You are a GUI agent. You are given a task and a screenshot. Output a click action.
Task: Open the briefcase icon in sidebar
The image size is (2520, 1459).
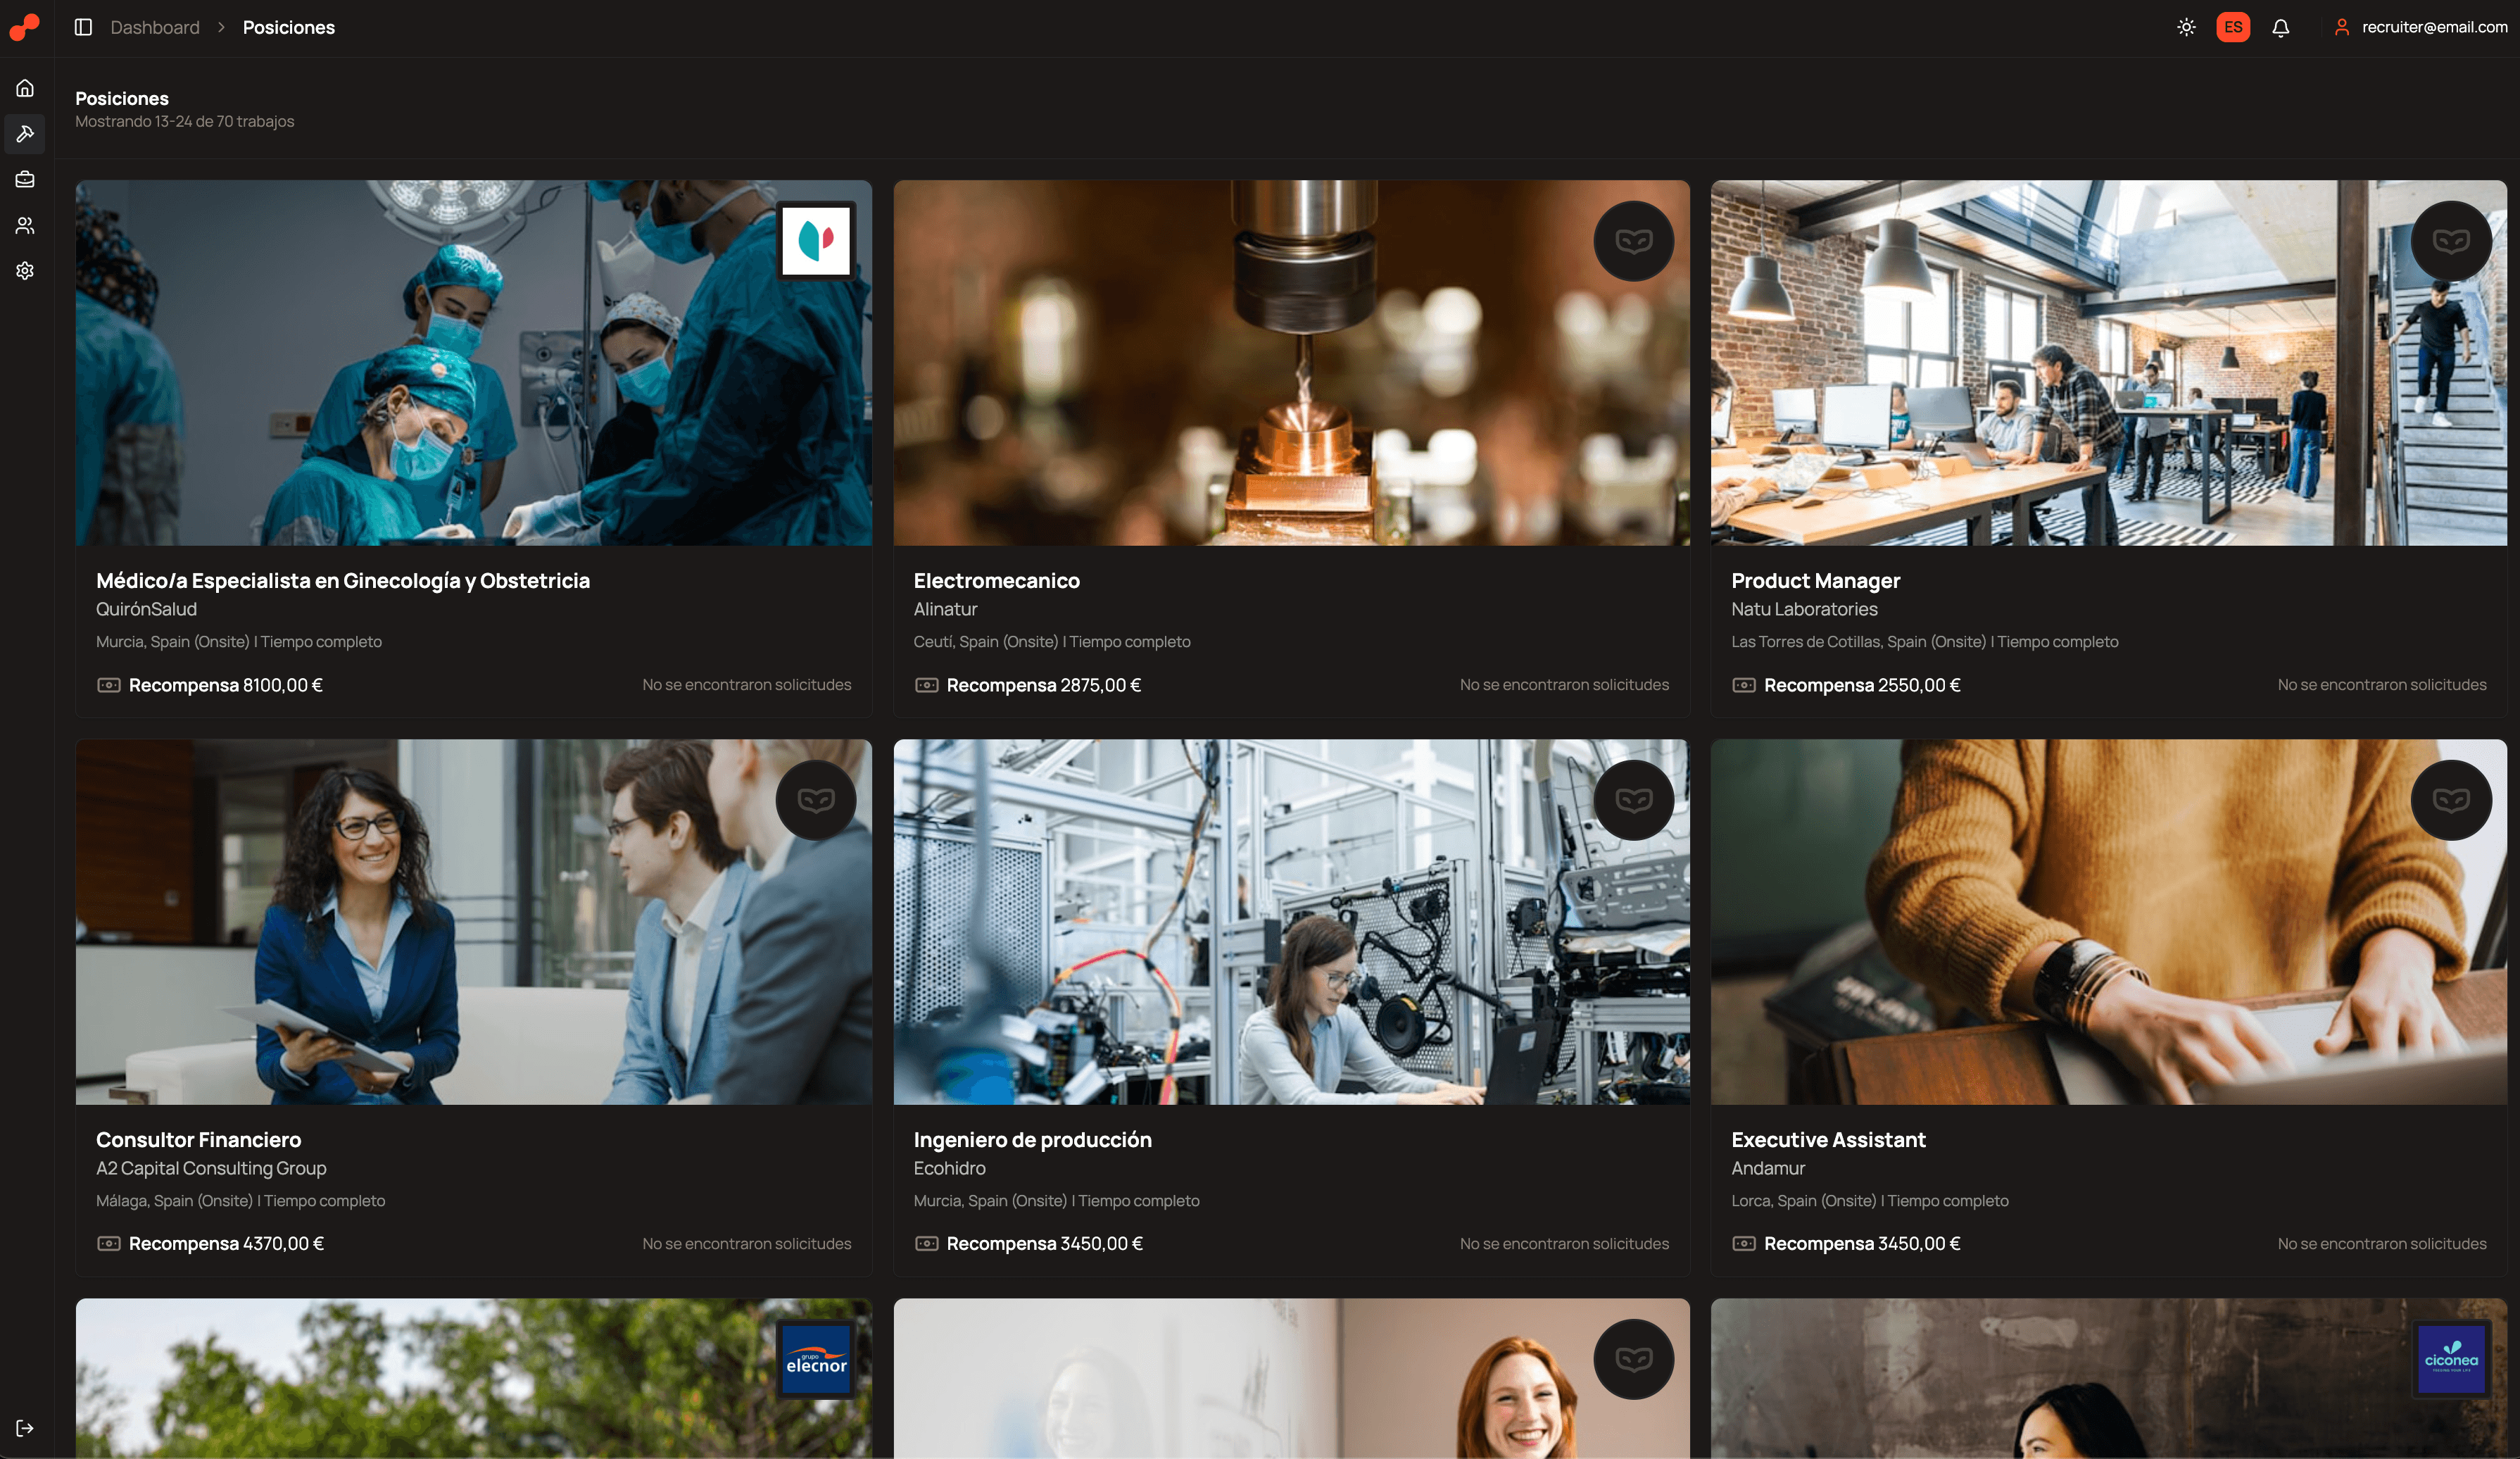(x=25, y=179)
